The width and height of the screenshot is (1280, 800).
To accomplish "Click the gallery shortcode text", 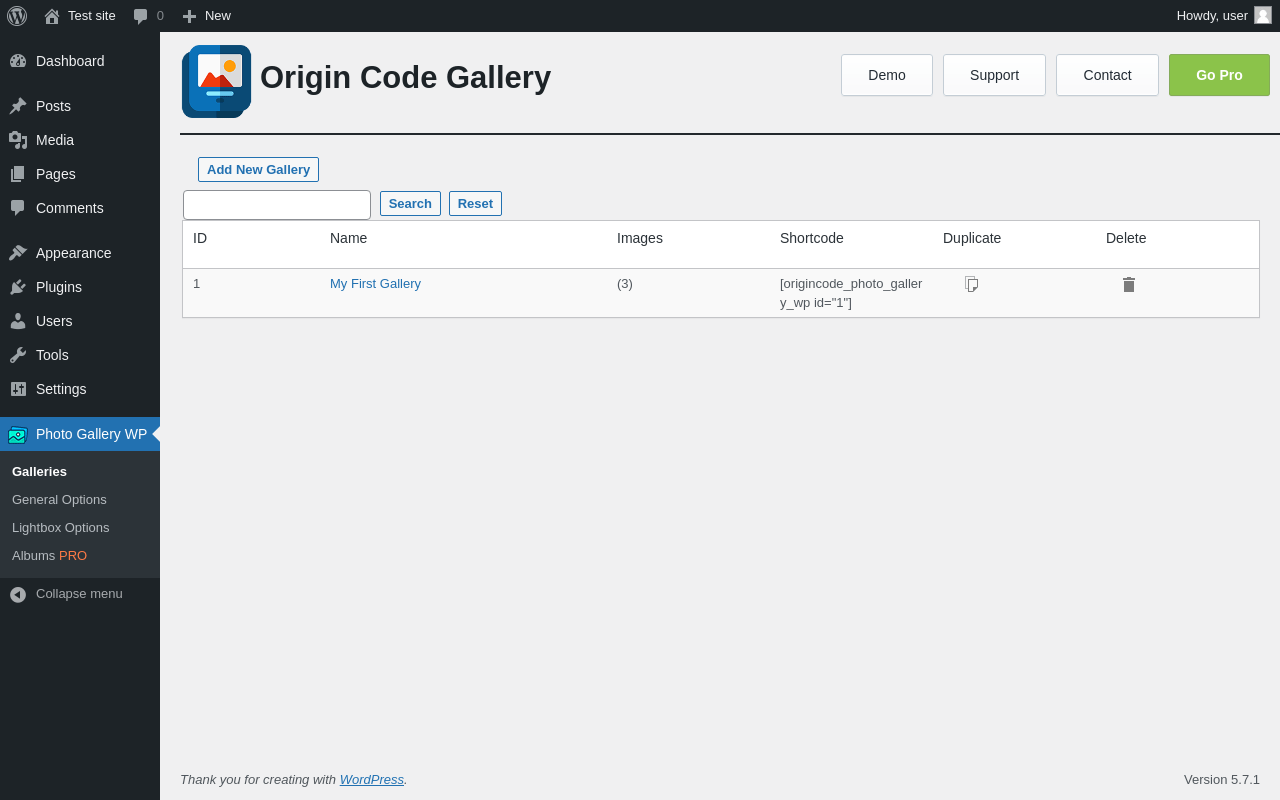I will point(851,293).
